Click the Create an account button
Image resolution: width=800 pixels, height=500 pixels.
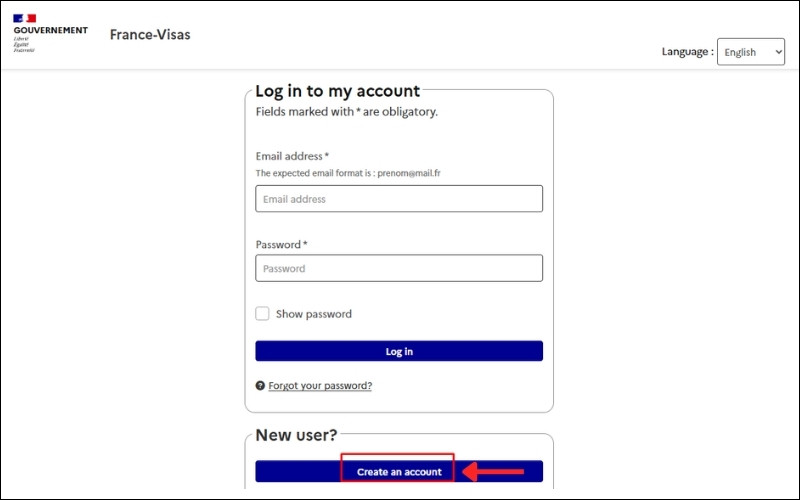[399, 471]
